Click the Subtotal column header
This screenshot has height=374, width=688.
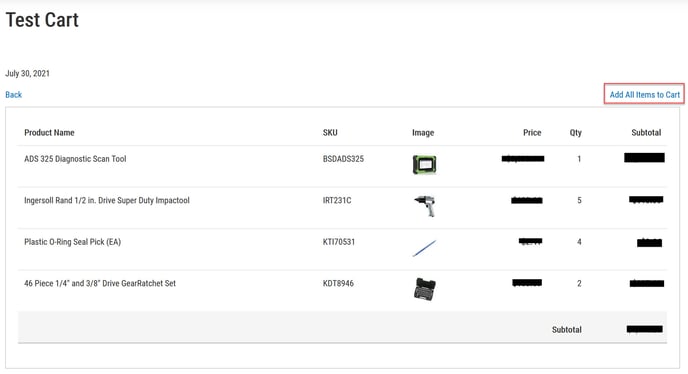pyautogui.click(x=646, y=133)
